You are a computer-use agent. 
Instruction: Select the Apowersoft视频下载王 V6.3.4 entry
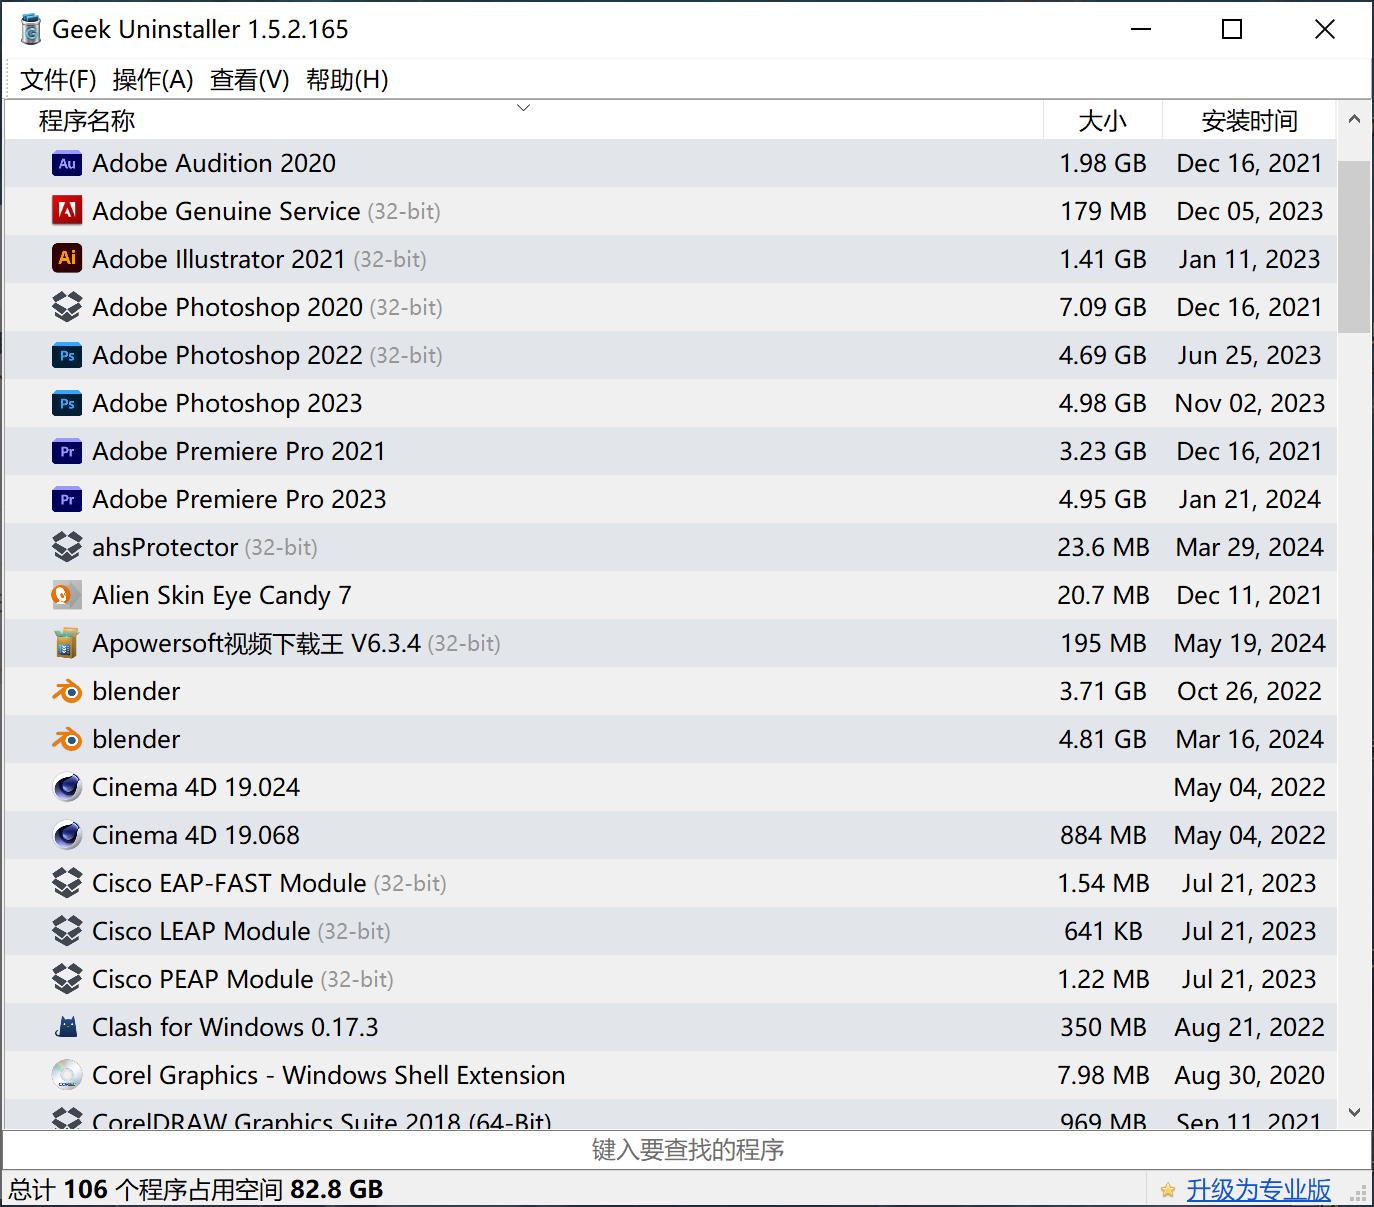click(671, 643)
